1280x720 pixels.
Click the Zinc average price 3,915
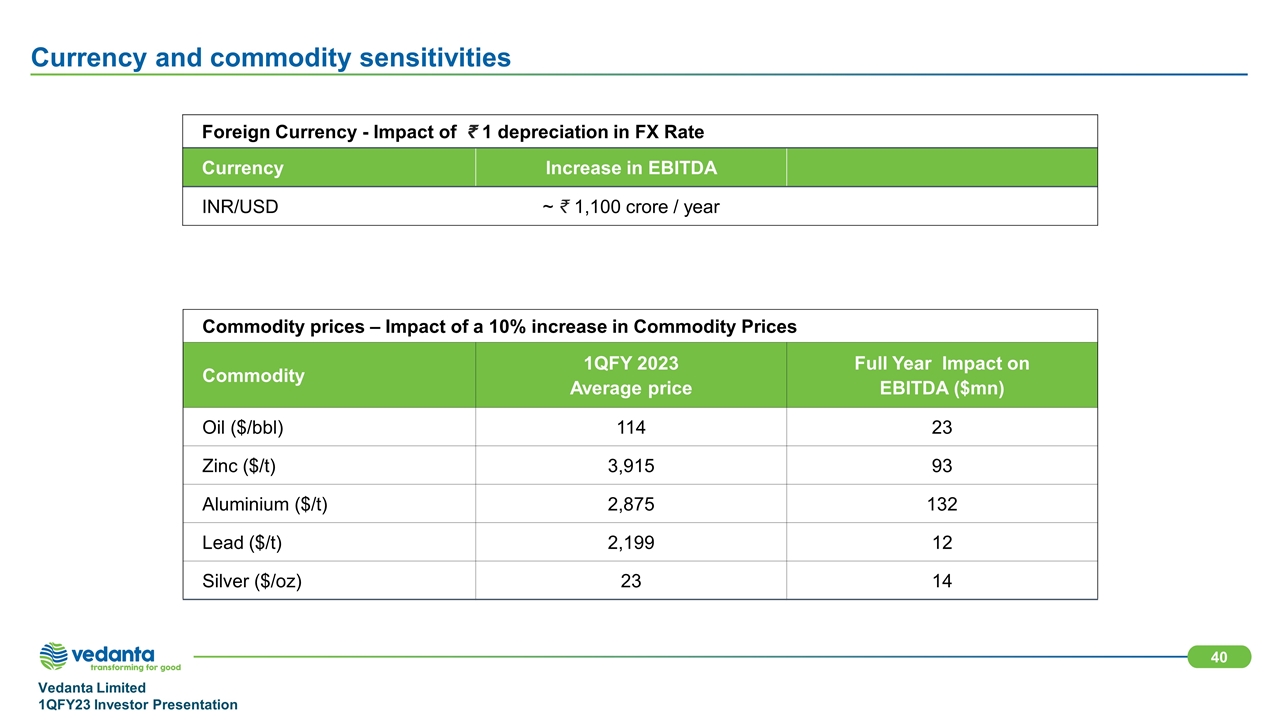tap(631, 466)
